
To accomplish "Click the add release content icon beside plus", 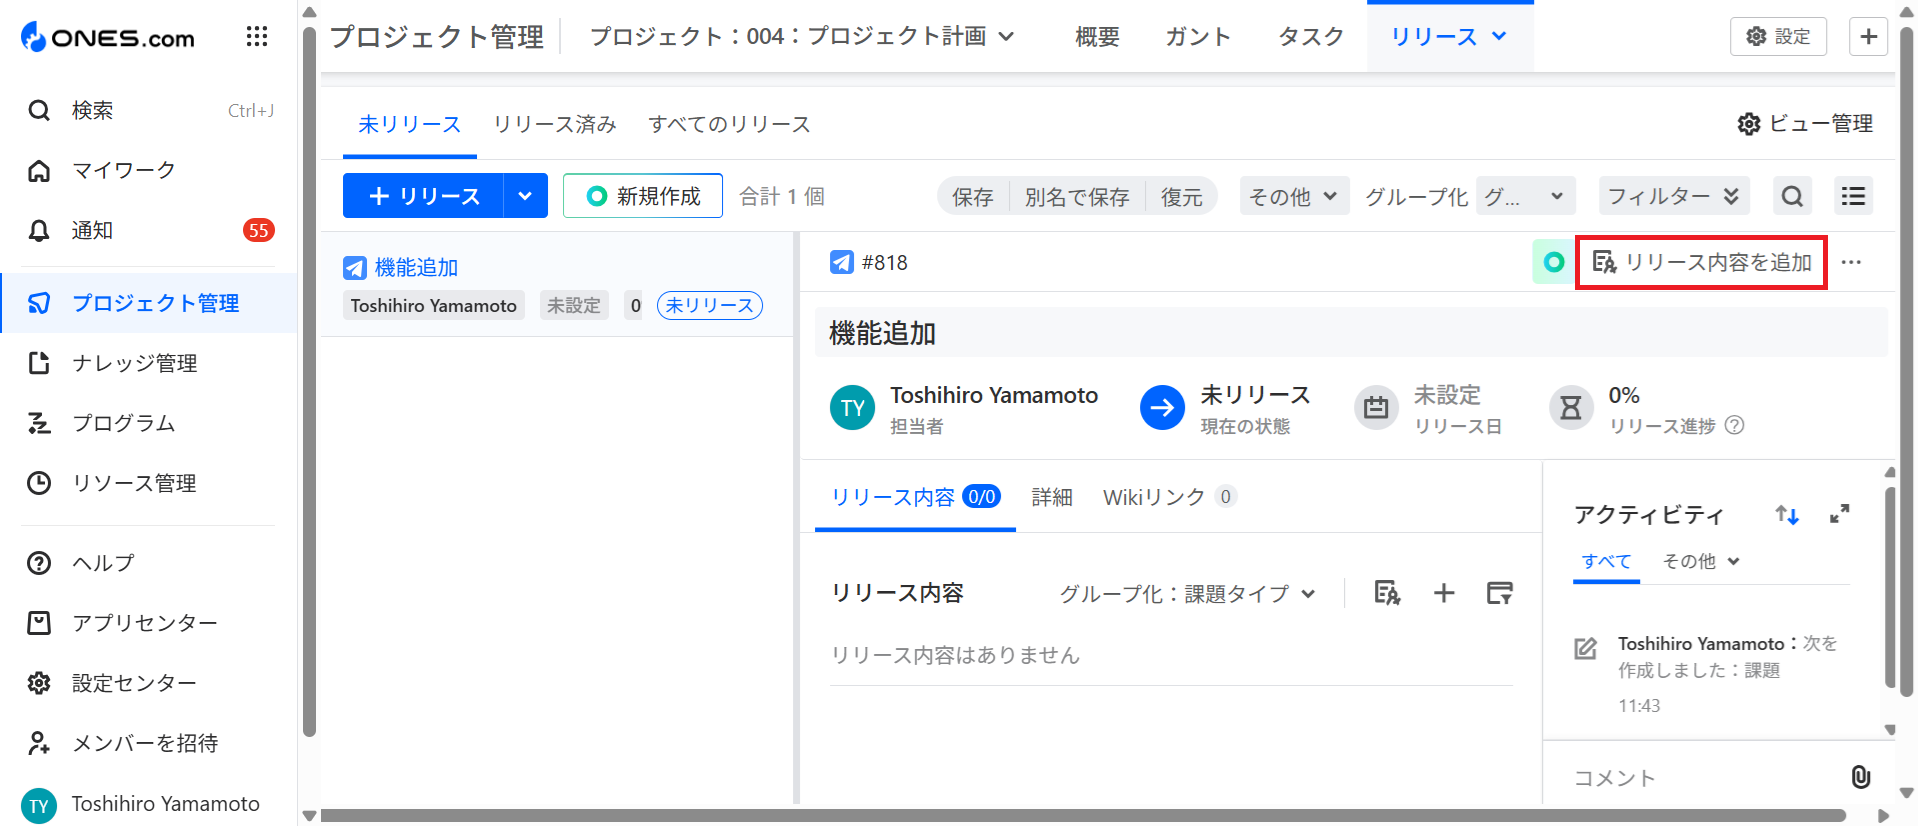I will click(x=1387, y=593).
